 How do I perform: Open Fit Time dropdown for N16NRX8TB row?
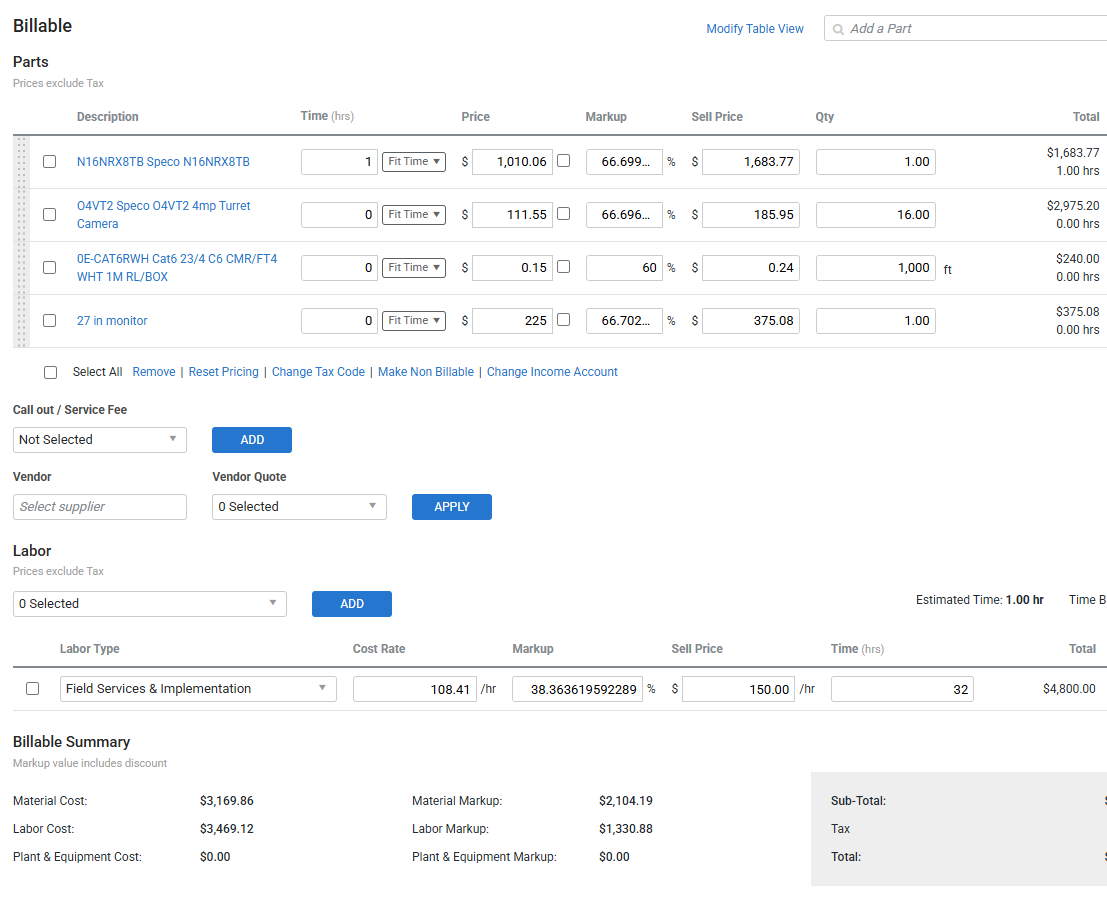tap(414, 162)
